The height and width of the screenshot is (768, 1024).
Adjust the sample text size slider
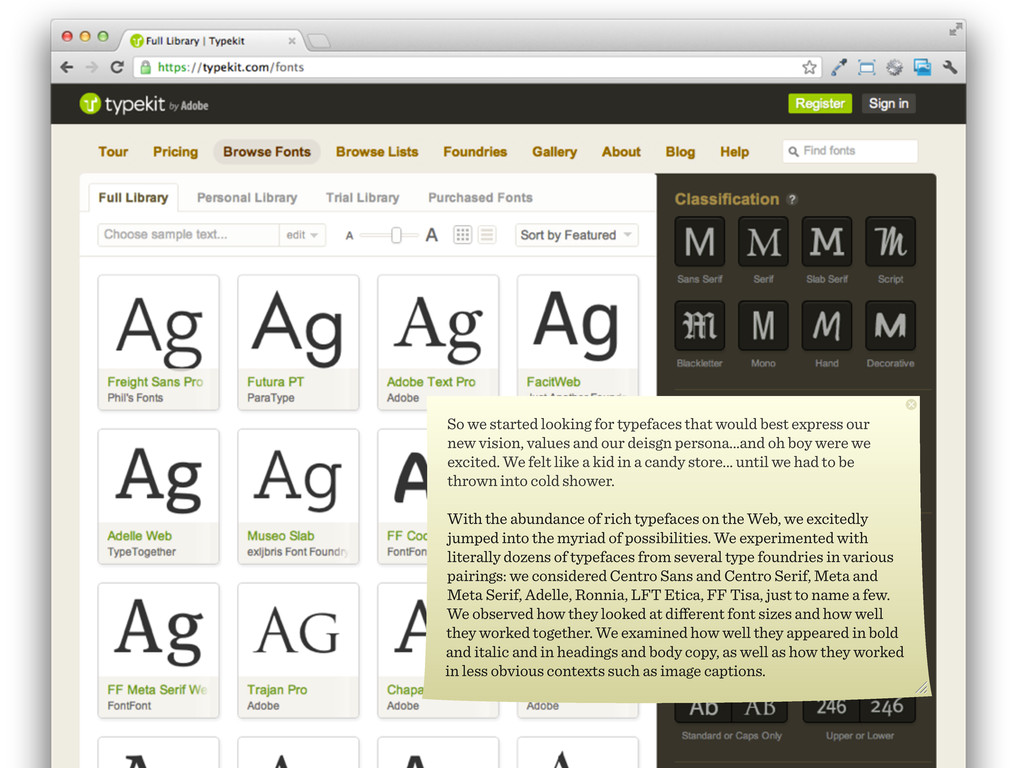(396, 235)
